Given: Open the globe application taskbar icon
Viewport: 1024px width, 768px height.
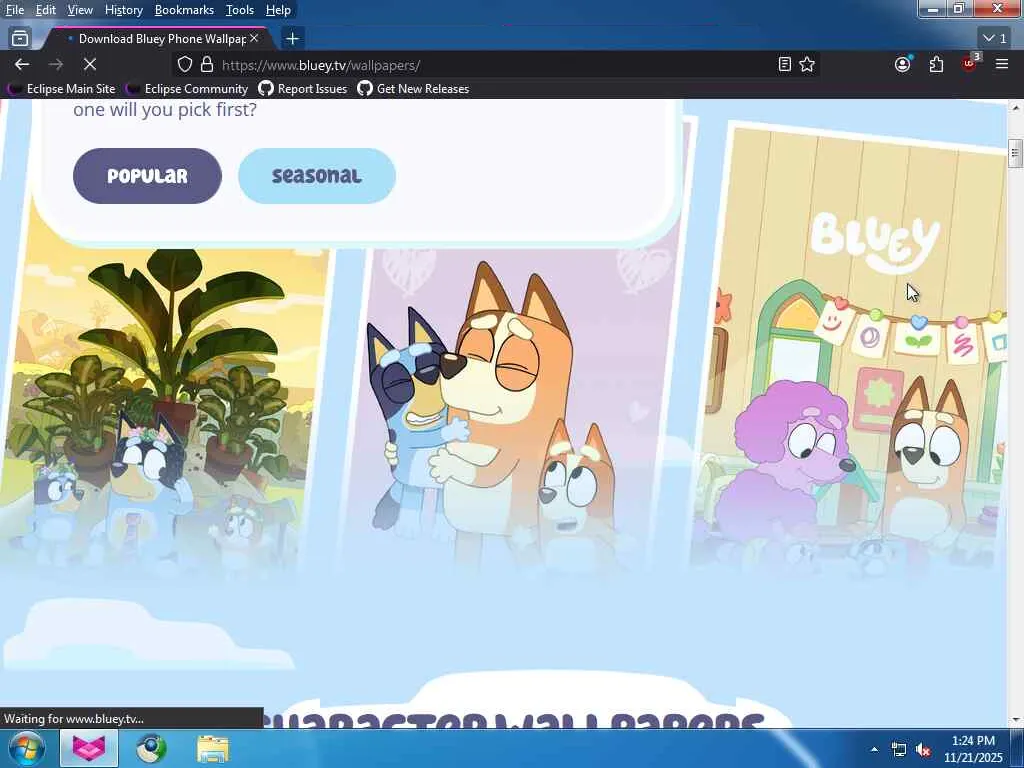Looking at the screenshot, I should pyautogui.click(x=151, y=748).
